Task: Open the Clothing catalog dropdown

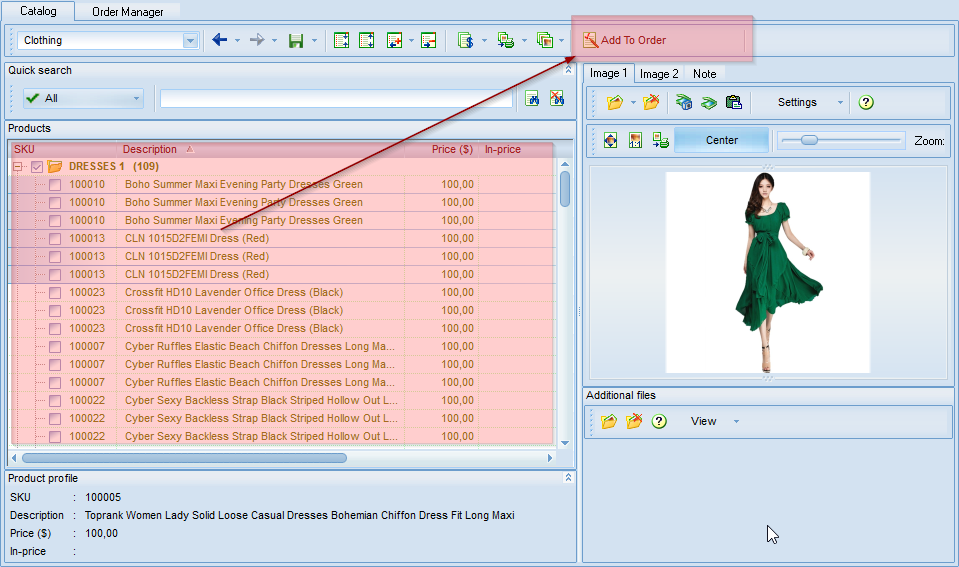Action: [x=190, y=41]
